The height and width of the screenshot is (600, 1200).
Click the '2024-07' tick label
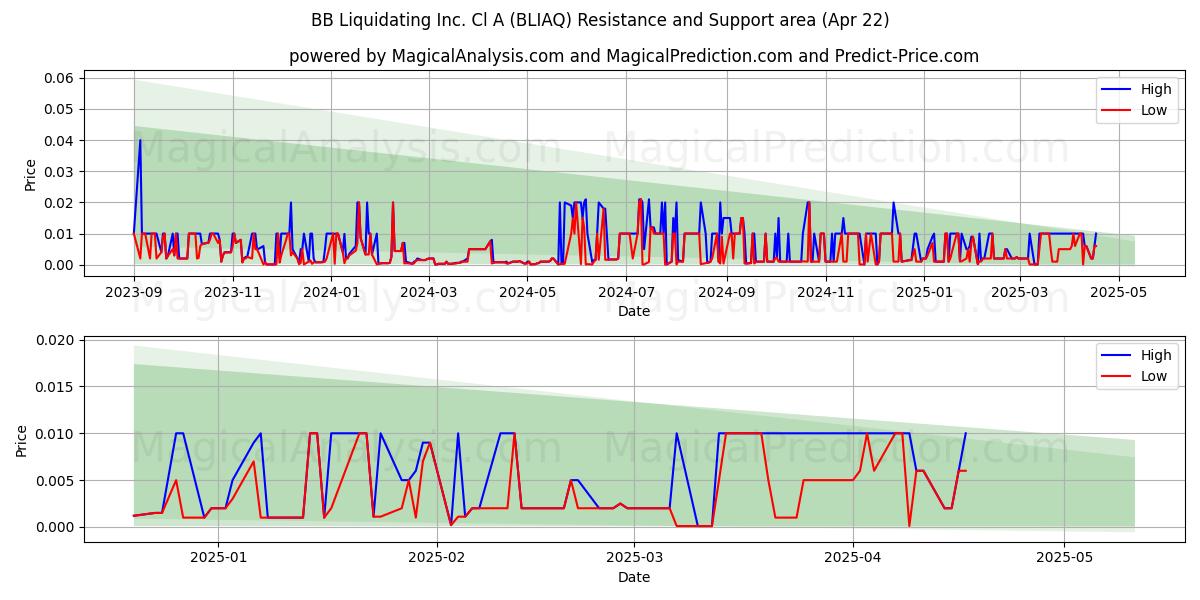tap(627, 292)
